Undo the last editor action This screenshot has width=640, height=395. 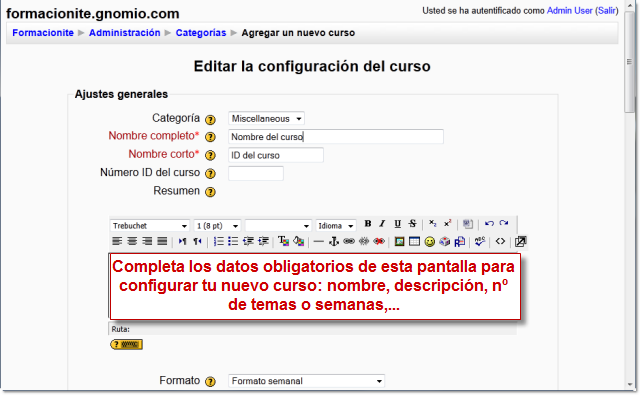[x=489, y=224]
